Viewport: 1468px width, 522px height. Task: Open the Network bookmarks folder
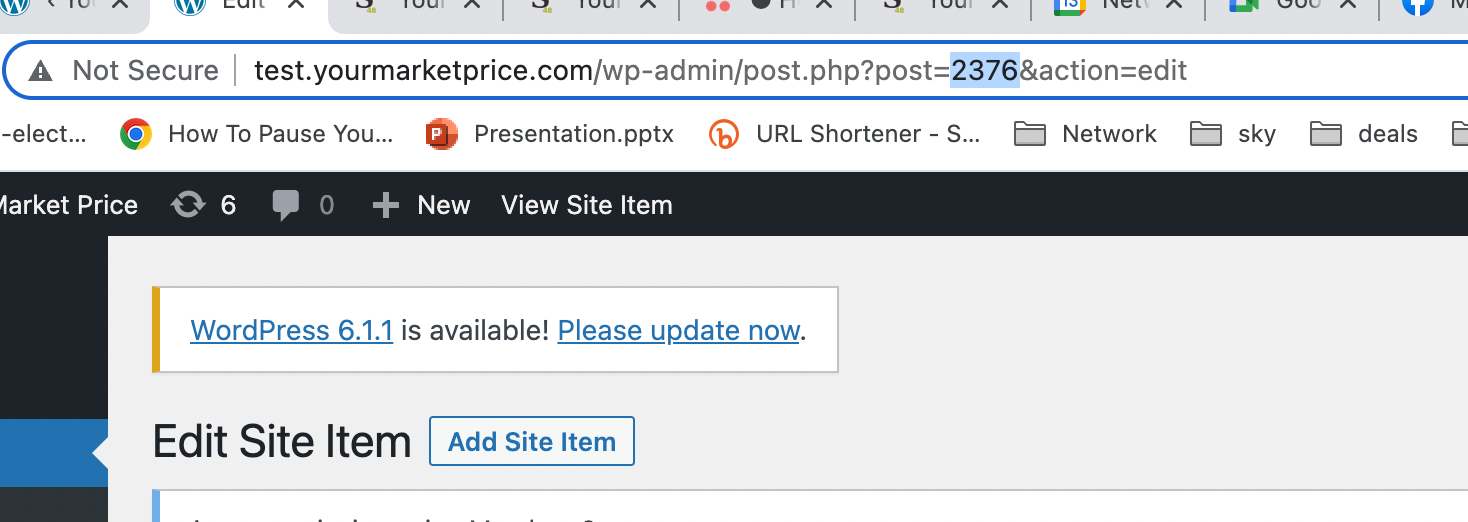(1086, 134)
